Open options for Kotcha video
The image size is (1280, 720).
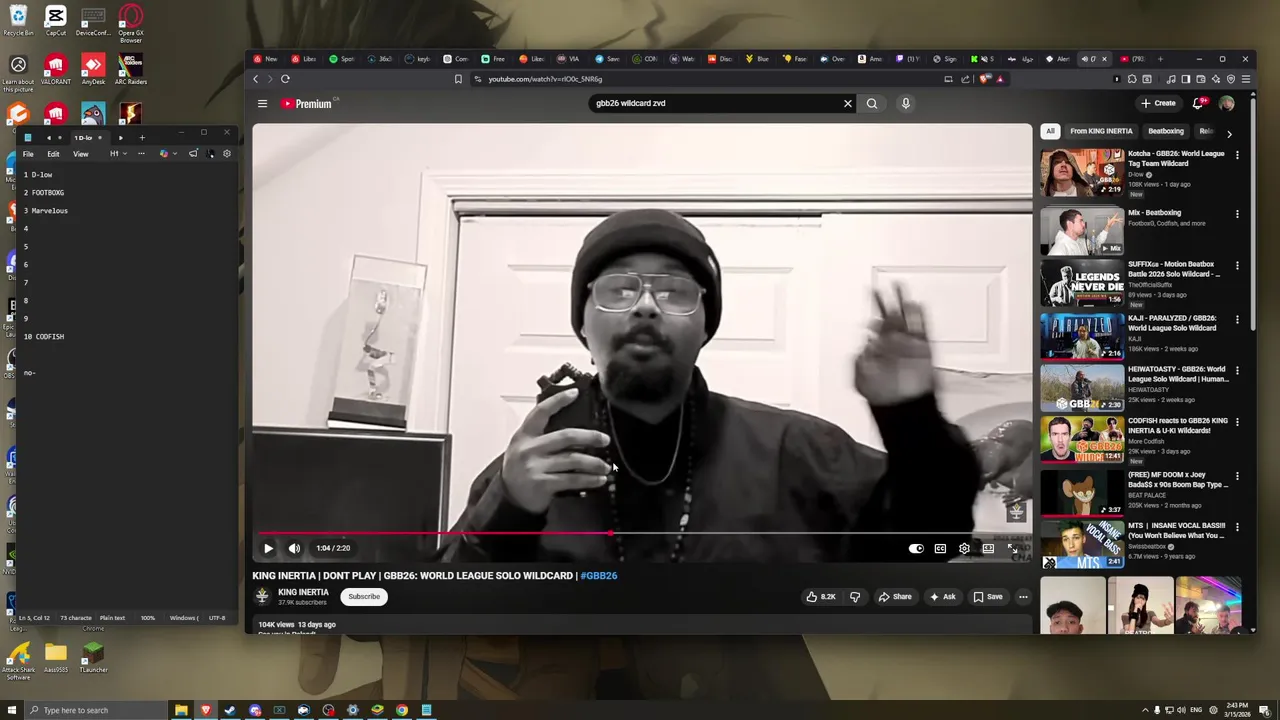(1237, 155)
